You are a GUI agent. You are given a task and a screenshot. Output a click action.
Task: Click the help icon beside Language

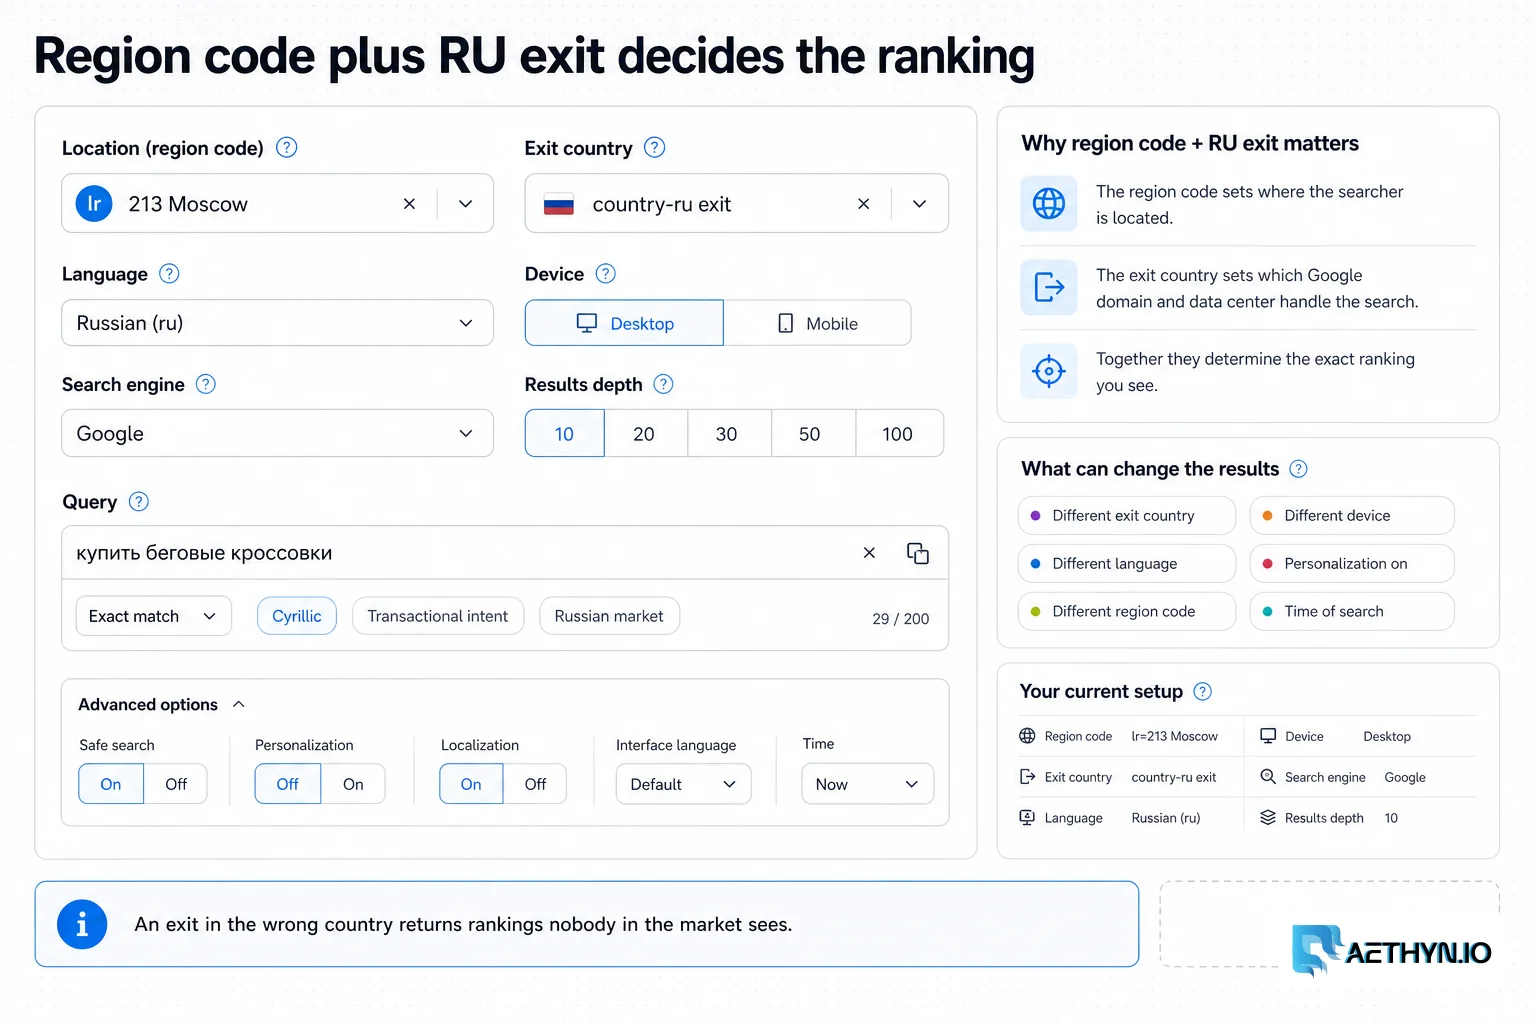pos(169,274)
